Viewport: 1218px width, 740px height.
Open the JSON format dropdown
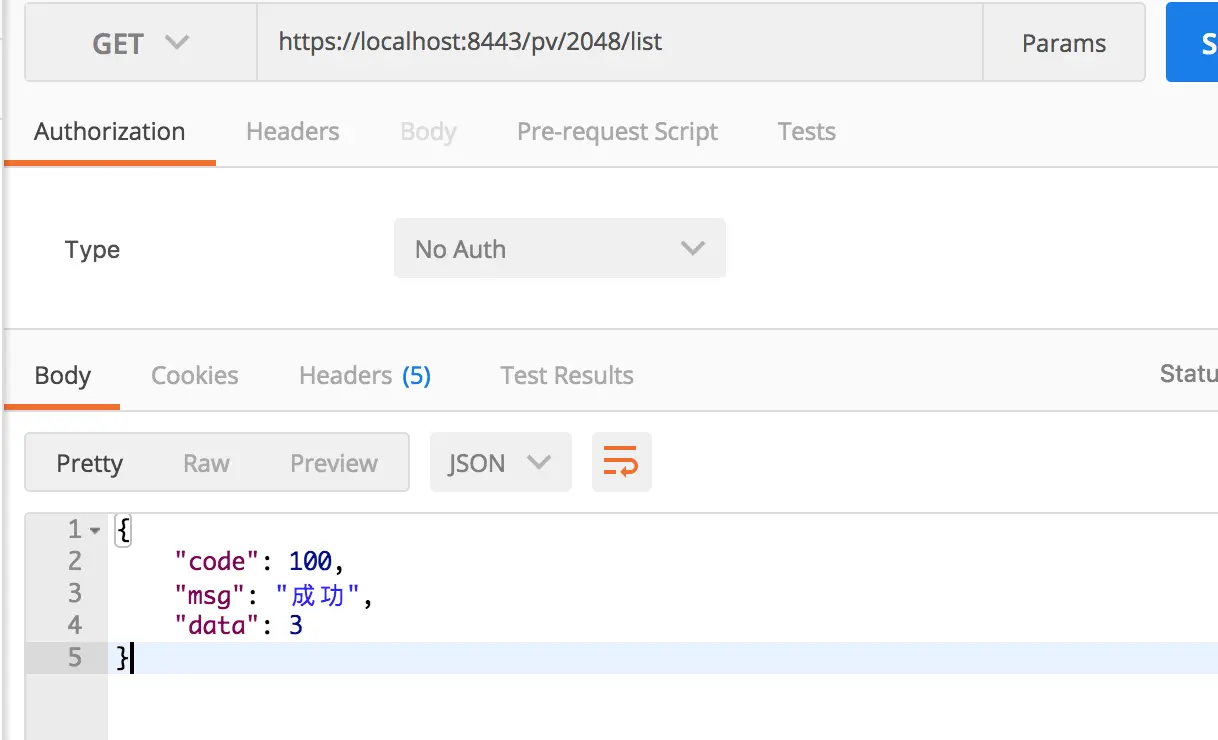click(x=500, y=463)
